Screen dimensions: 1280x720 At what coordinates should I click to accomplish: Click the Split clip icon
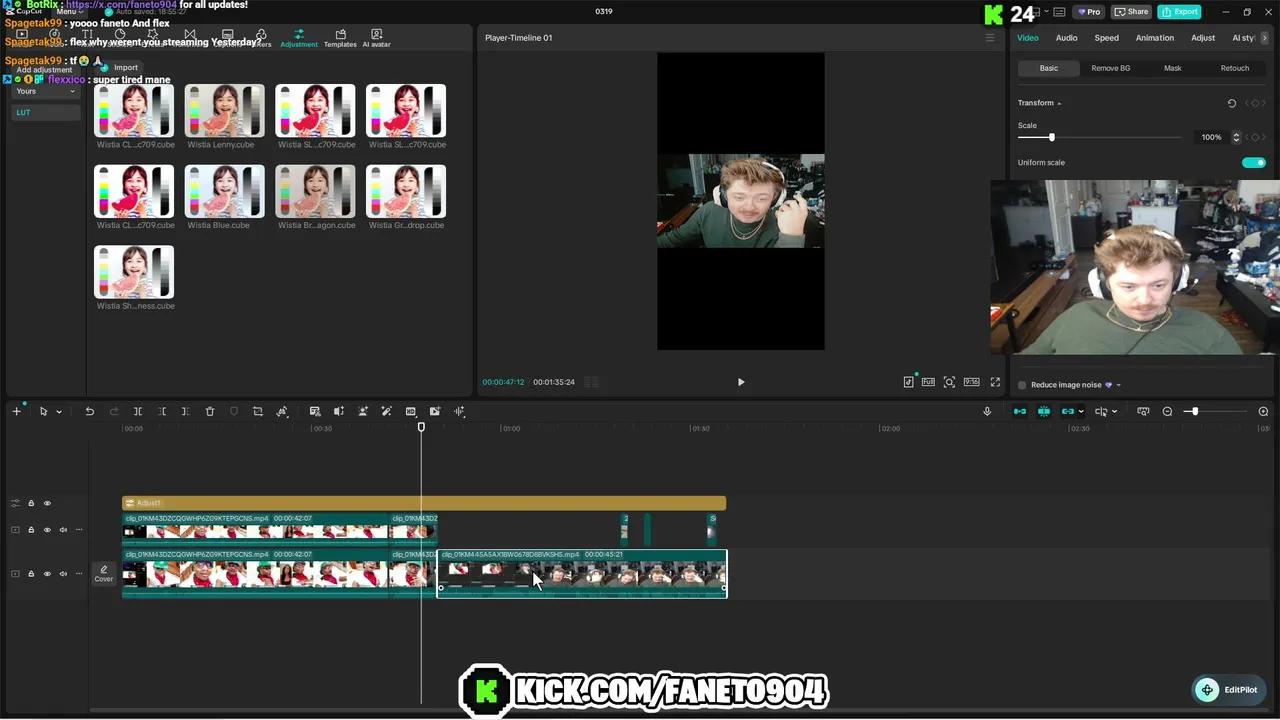click(x=138, y=411)
